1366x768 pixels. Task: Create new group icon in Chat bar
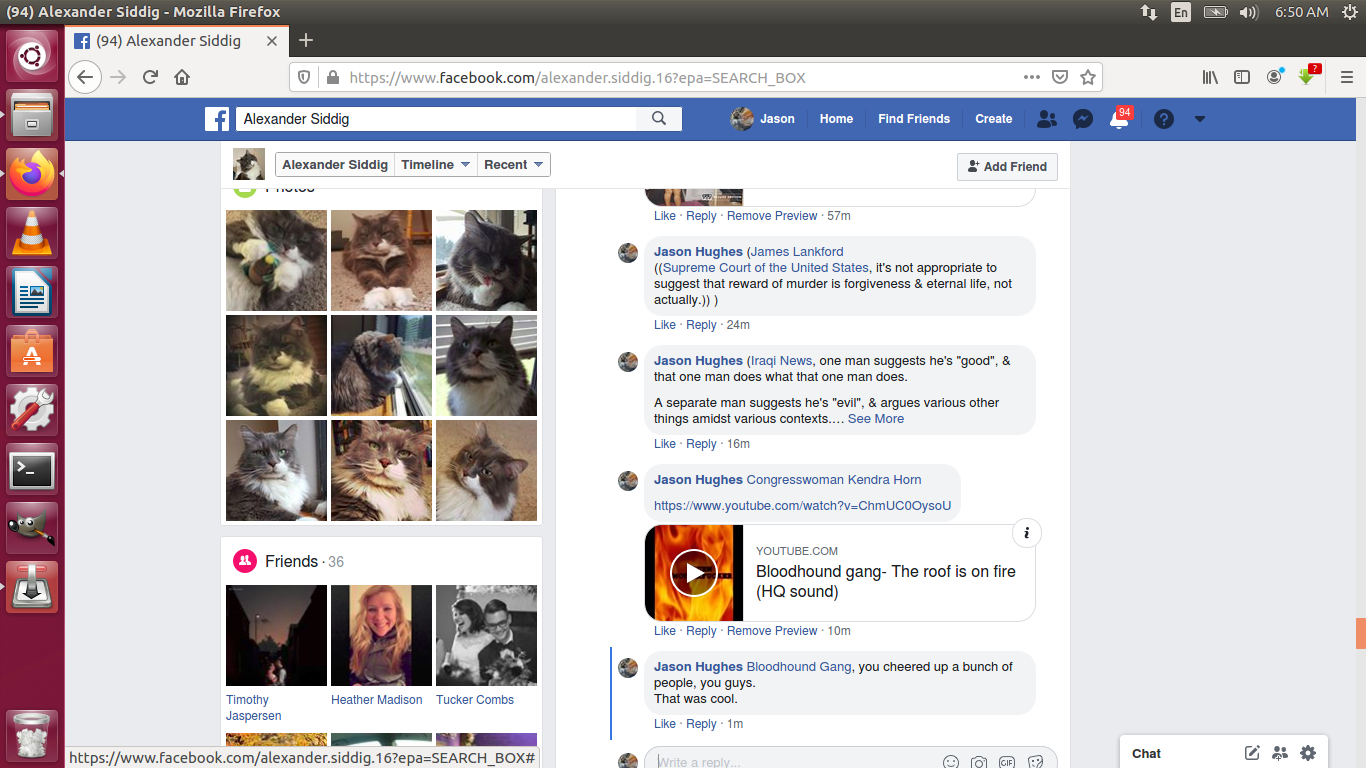coord(1280,753)
